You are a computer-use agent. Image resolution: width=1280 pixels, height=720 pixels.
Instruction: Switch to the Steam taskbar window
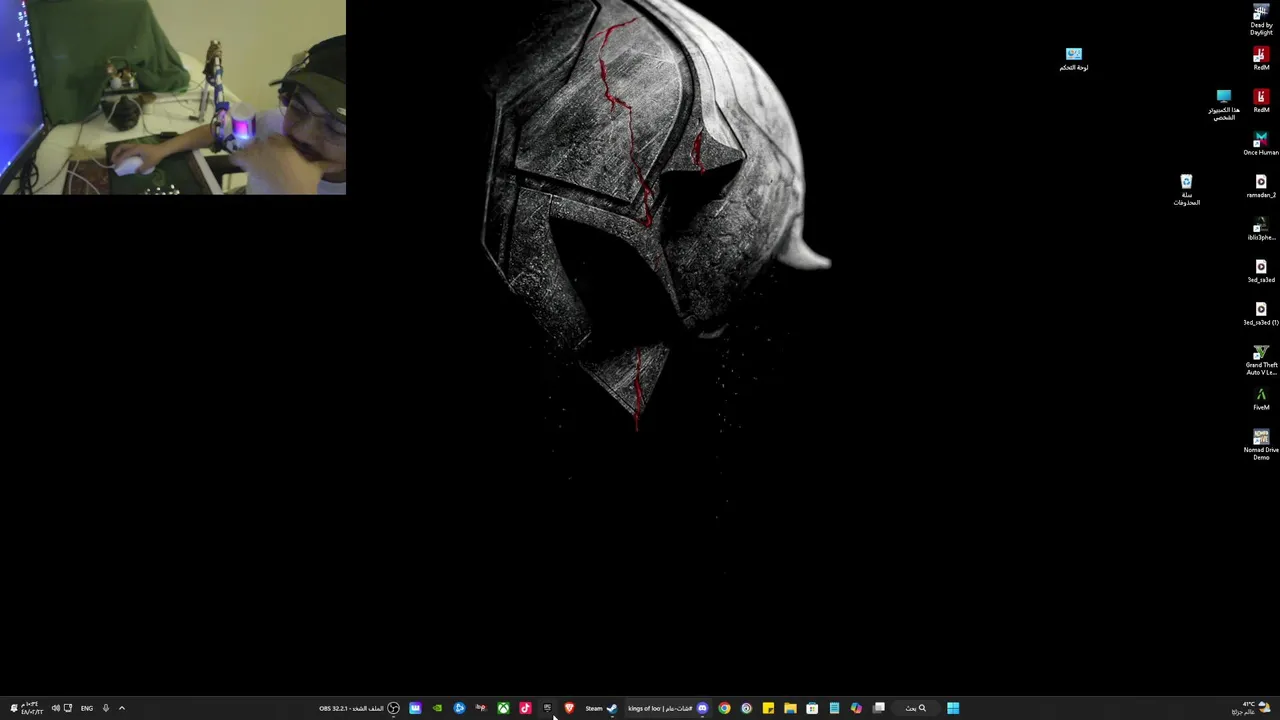[x=601, y=708]
